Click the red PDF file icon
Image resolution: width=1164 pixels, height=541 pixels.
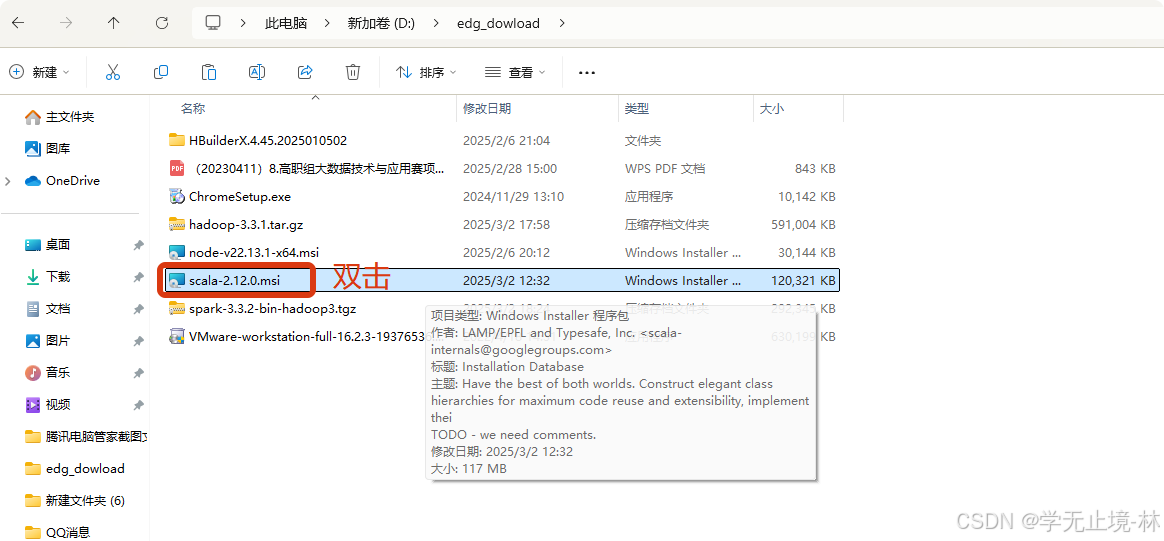[x=177, y=168]
